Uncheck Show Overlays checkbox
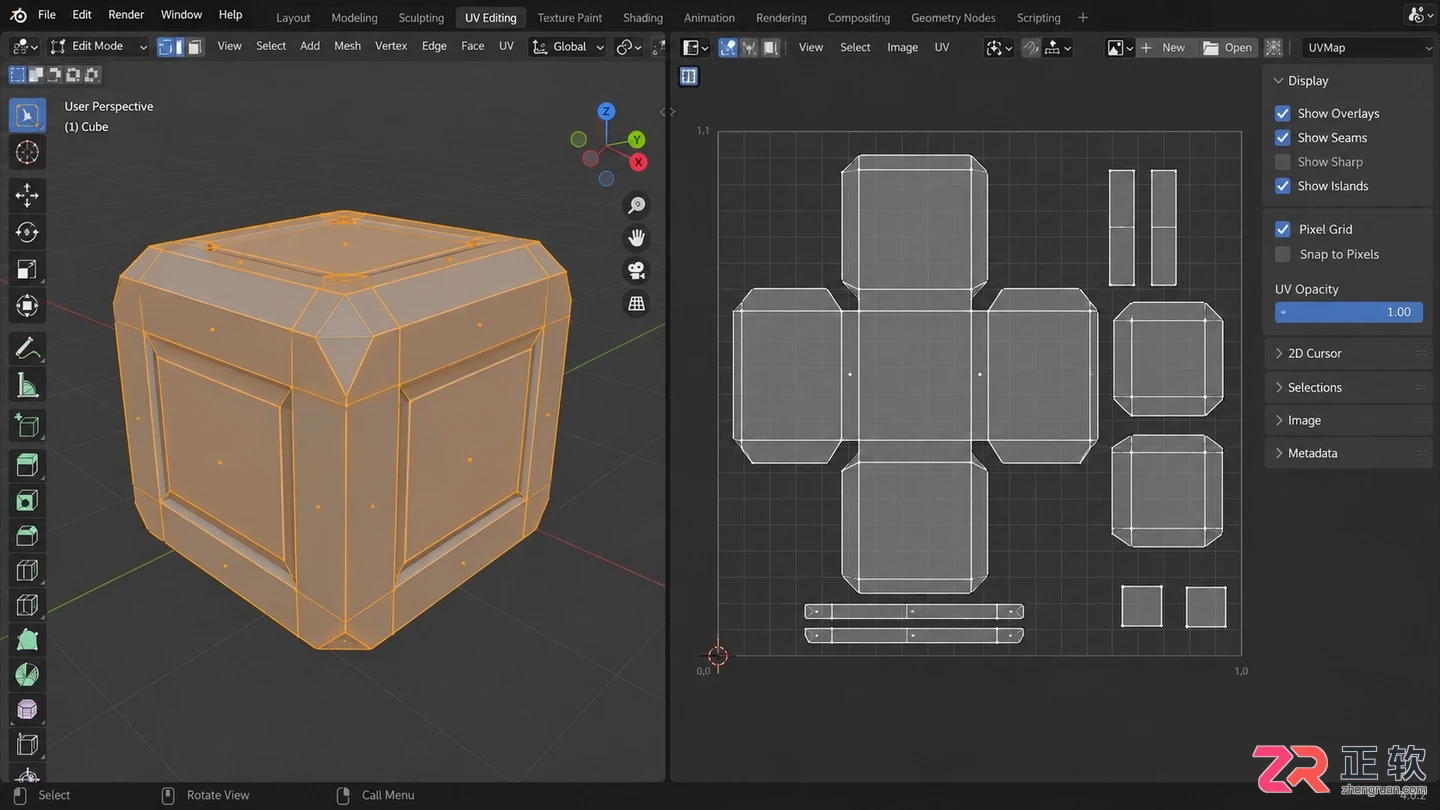The image size is (1440, 810). click(x=1283, y=114)
